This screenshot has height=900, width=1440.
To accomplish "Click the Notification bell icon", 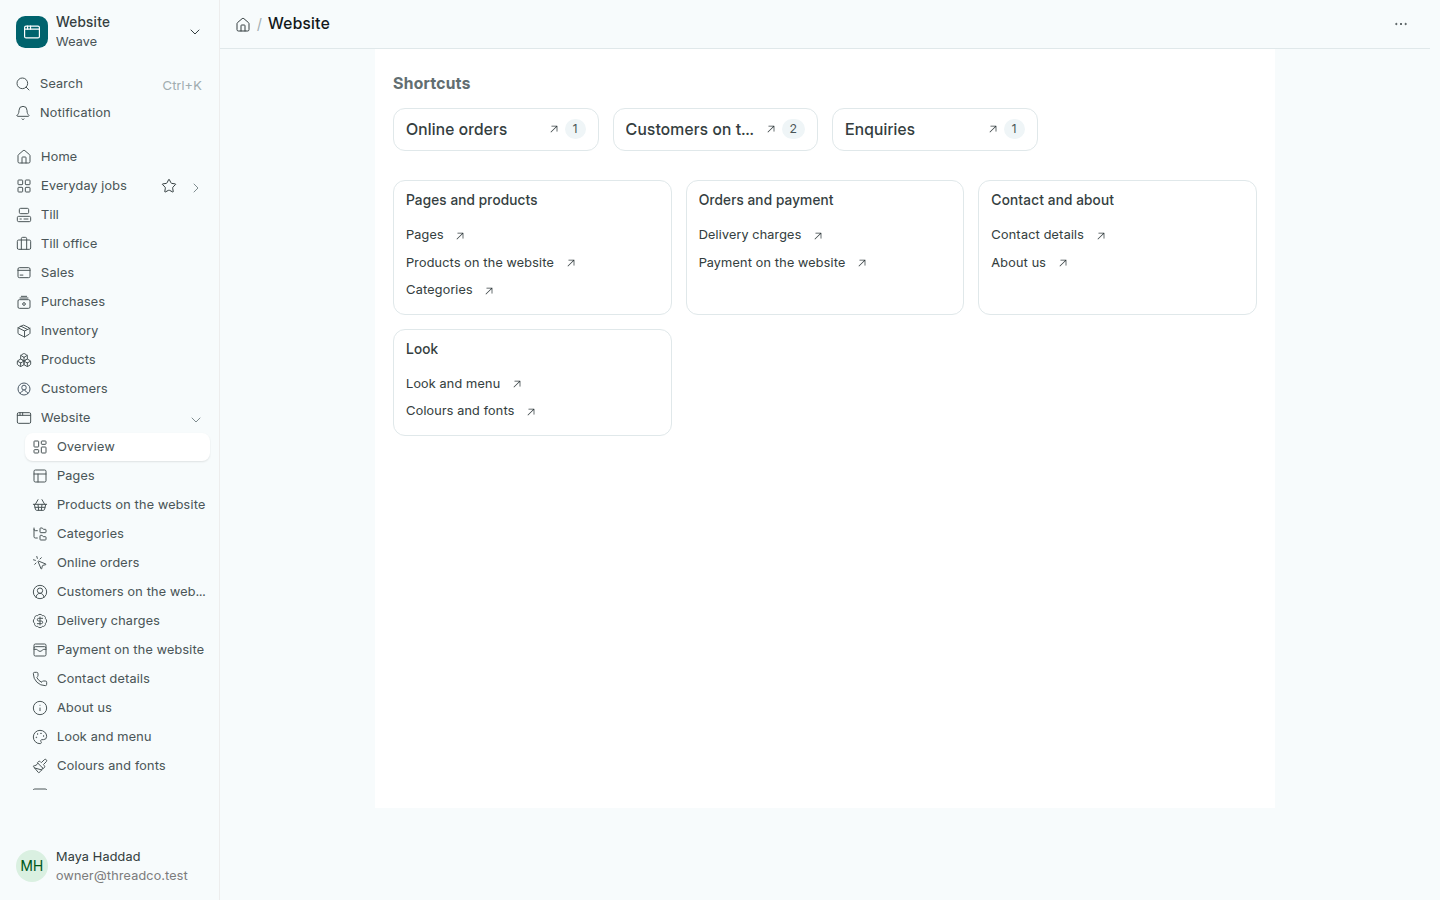I will [23, 113].
